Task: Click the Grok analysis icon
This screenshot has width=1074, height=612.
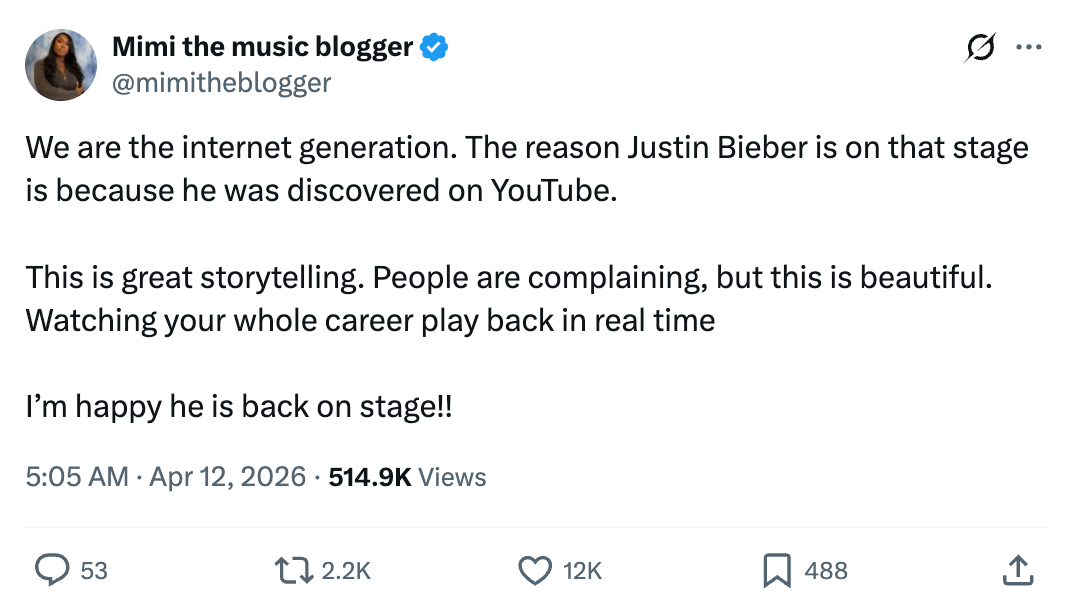Action: pyautogui.click(x=980, y=47)
